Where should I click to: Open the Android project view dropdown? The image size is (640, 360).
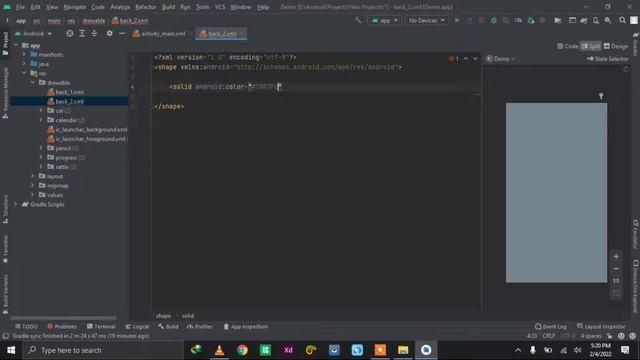(x=33, y=33)
